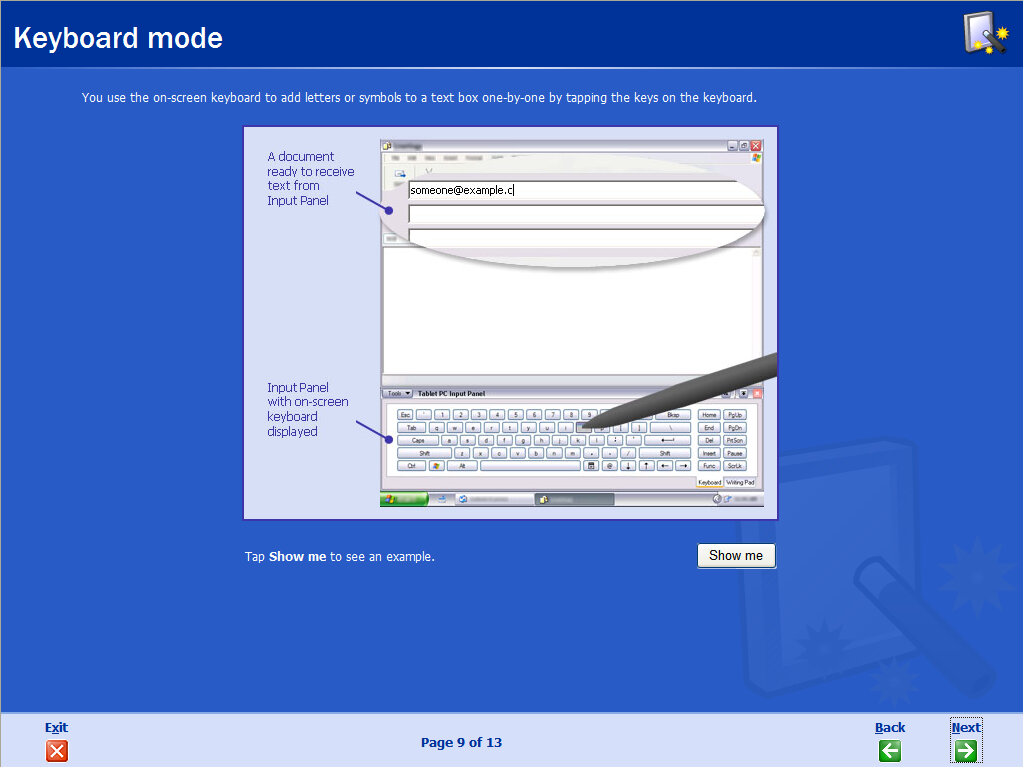Screen dimensions: 1024x768
Task: Click the Next green arrow icon
Action: 966,751
